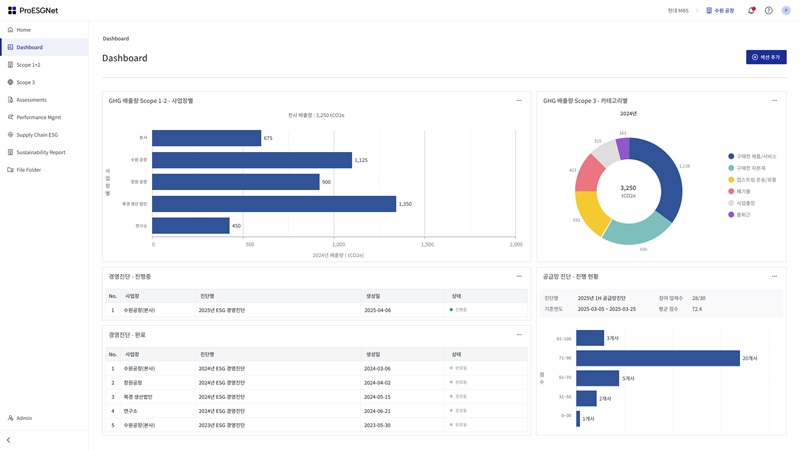Collapse the sidebar with the arrow
Screen dimensions: 800x450
tap(9, 440)
